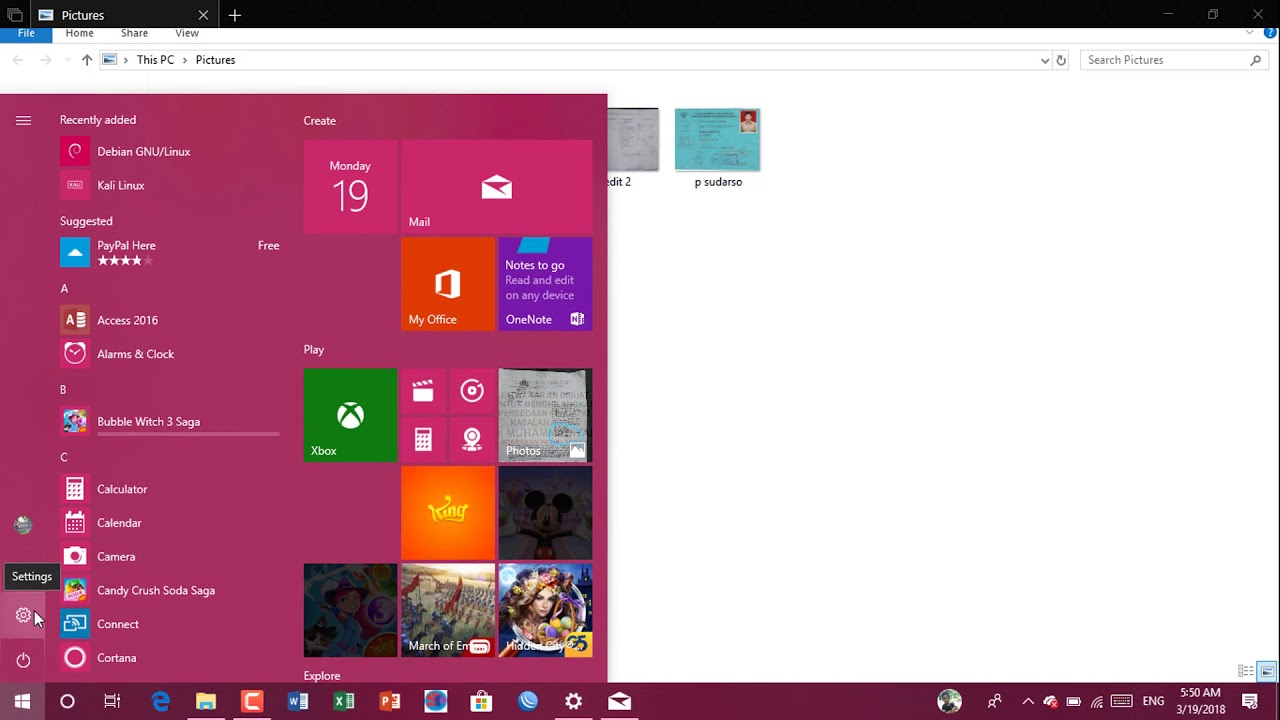Switch to Home ribbon tab

point(80,33)
